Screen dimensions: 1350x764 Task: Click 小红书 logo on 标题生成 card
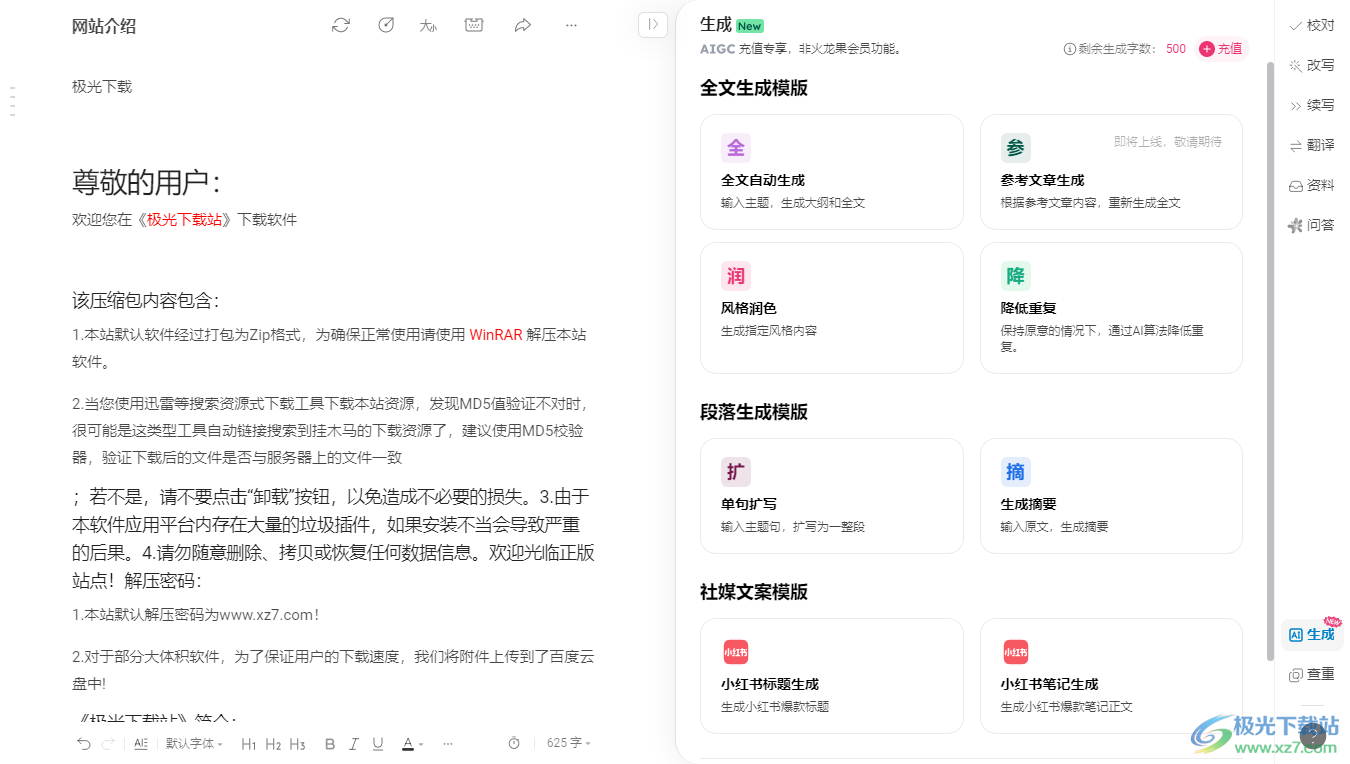tap(736, 652)
